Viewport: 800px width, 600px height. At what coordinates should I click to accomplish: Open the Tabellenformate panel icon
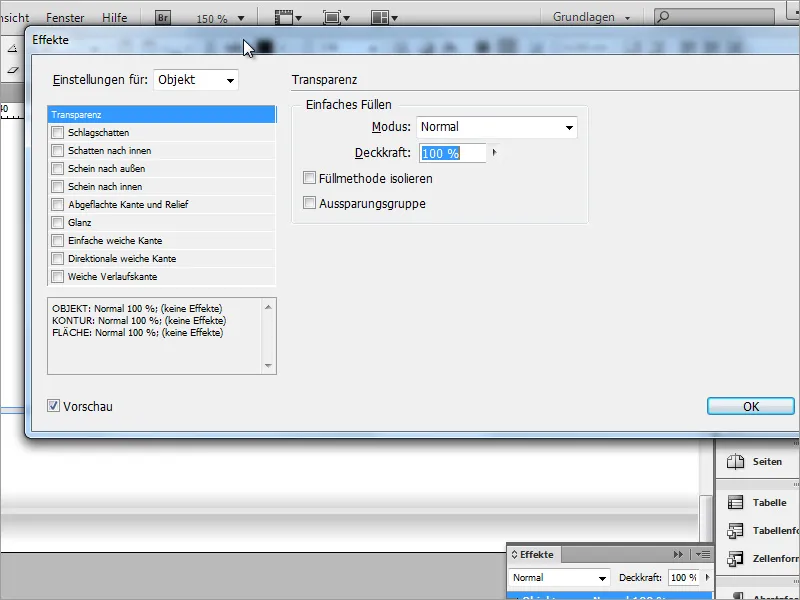click(x=735, y=531)
